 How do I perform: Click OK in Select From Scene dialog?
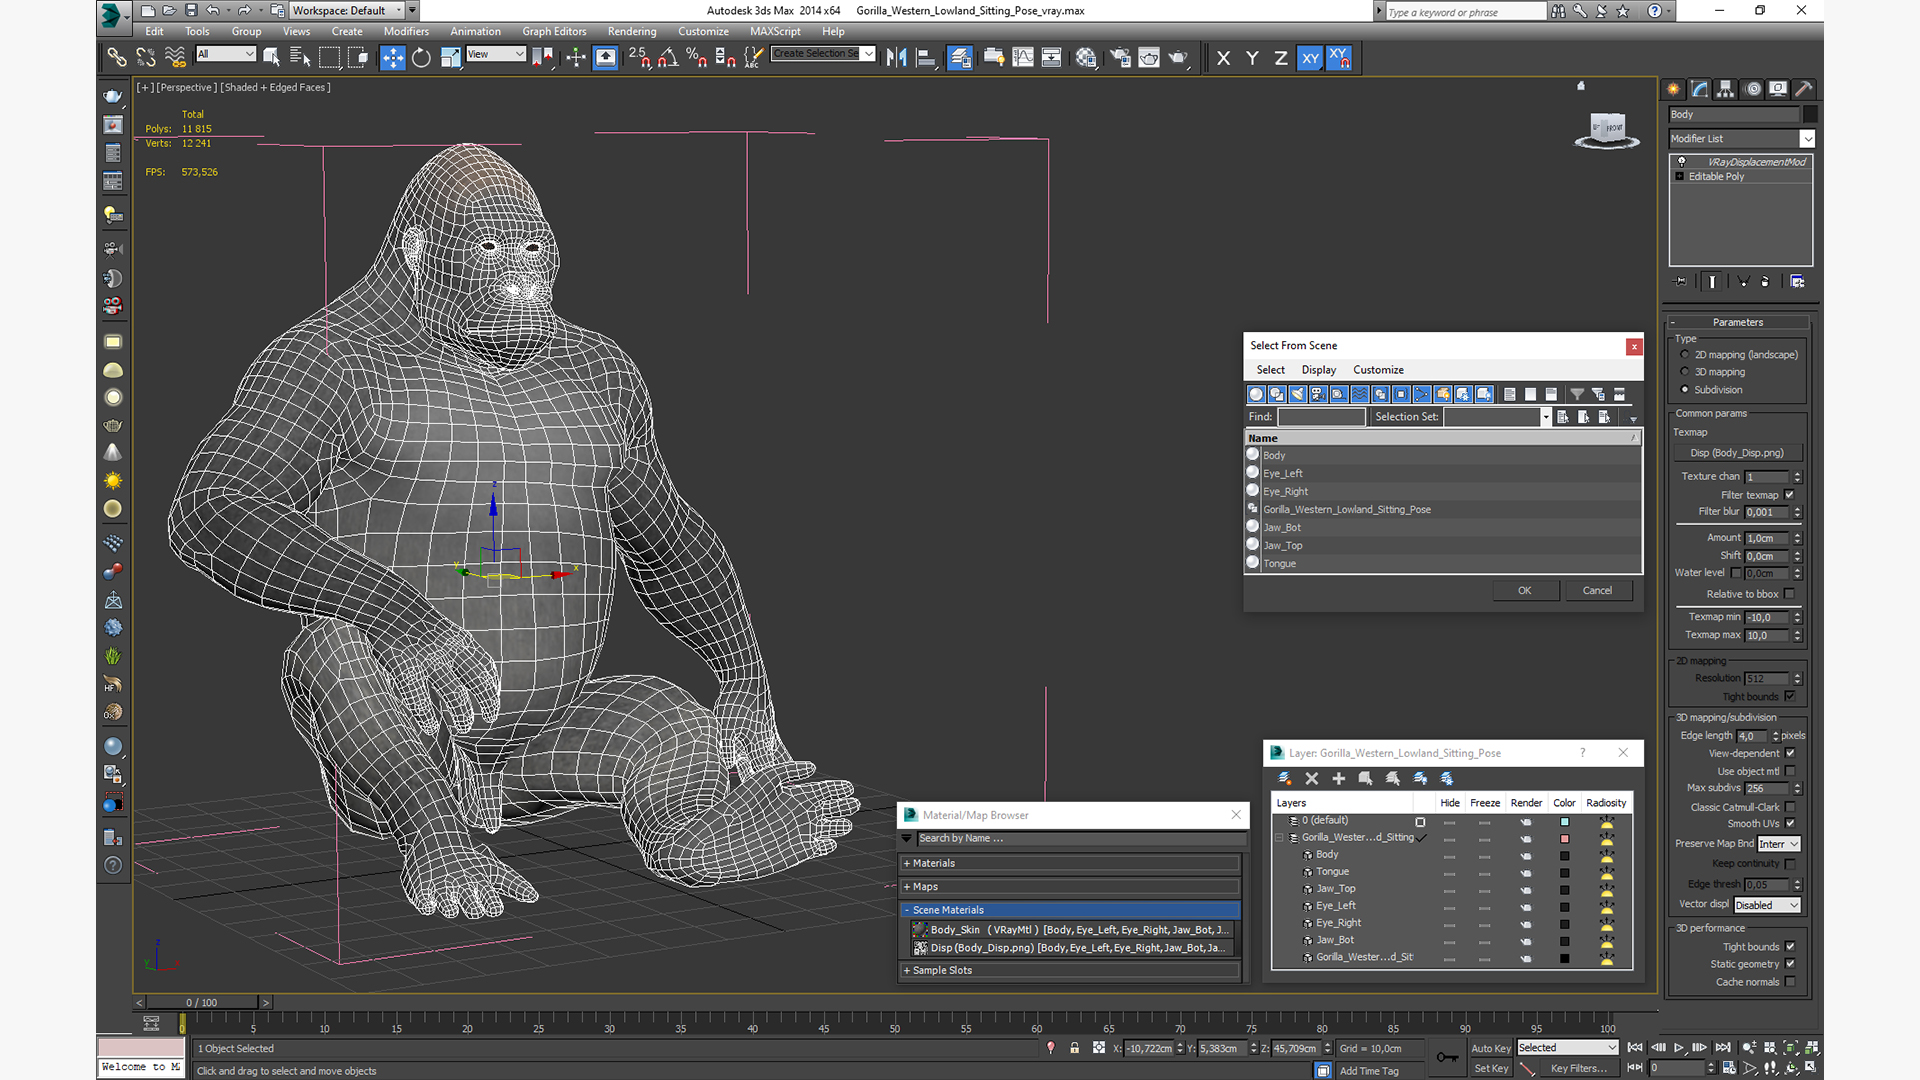click(1524, 591)
